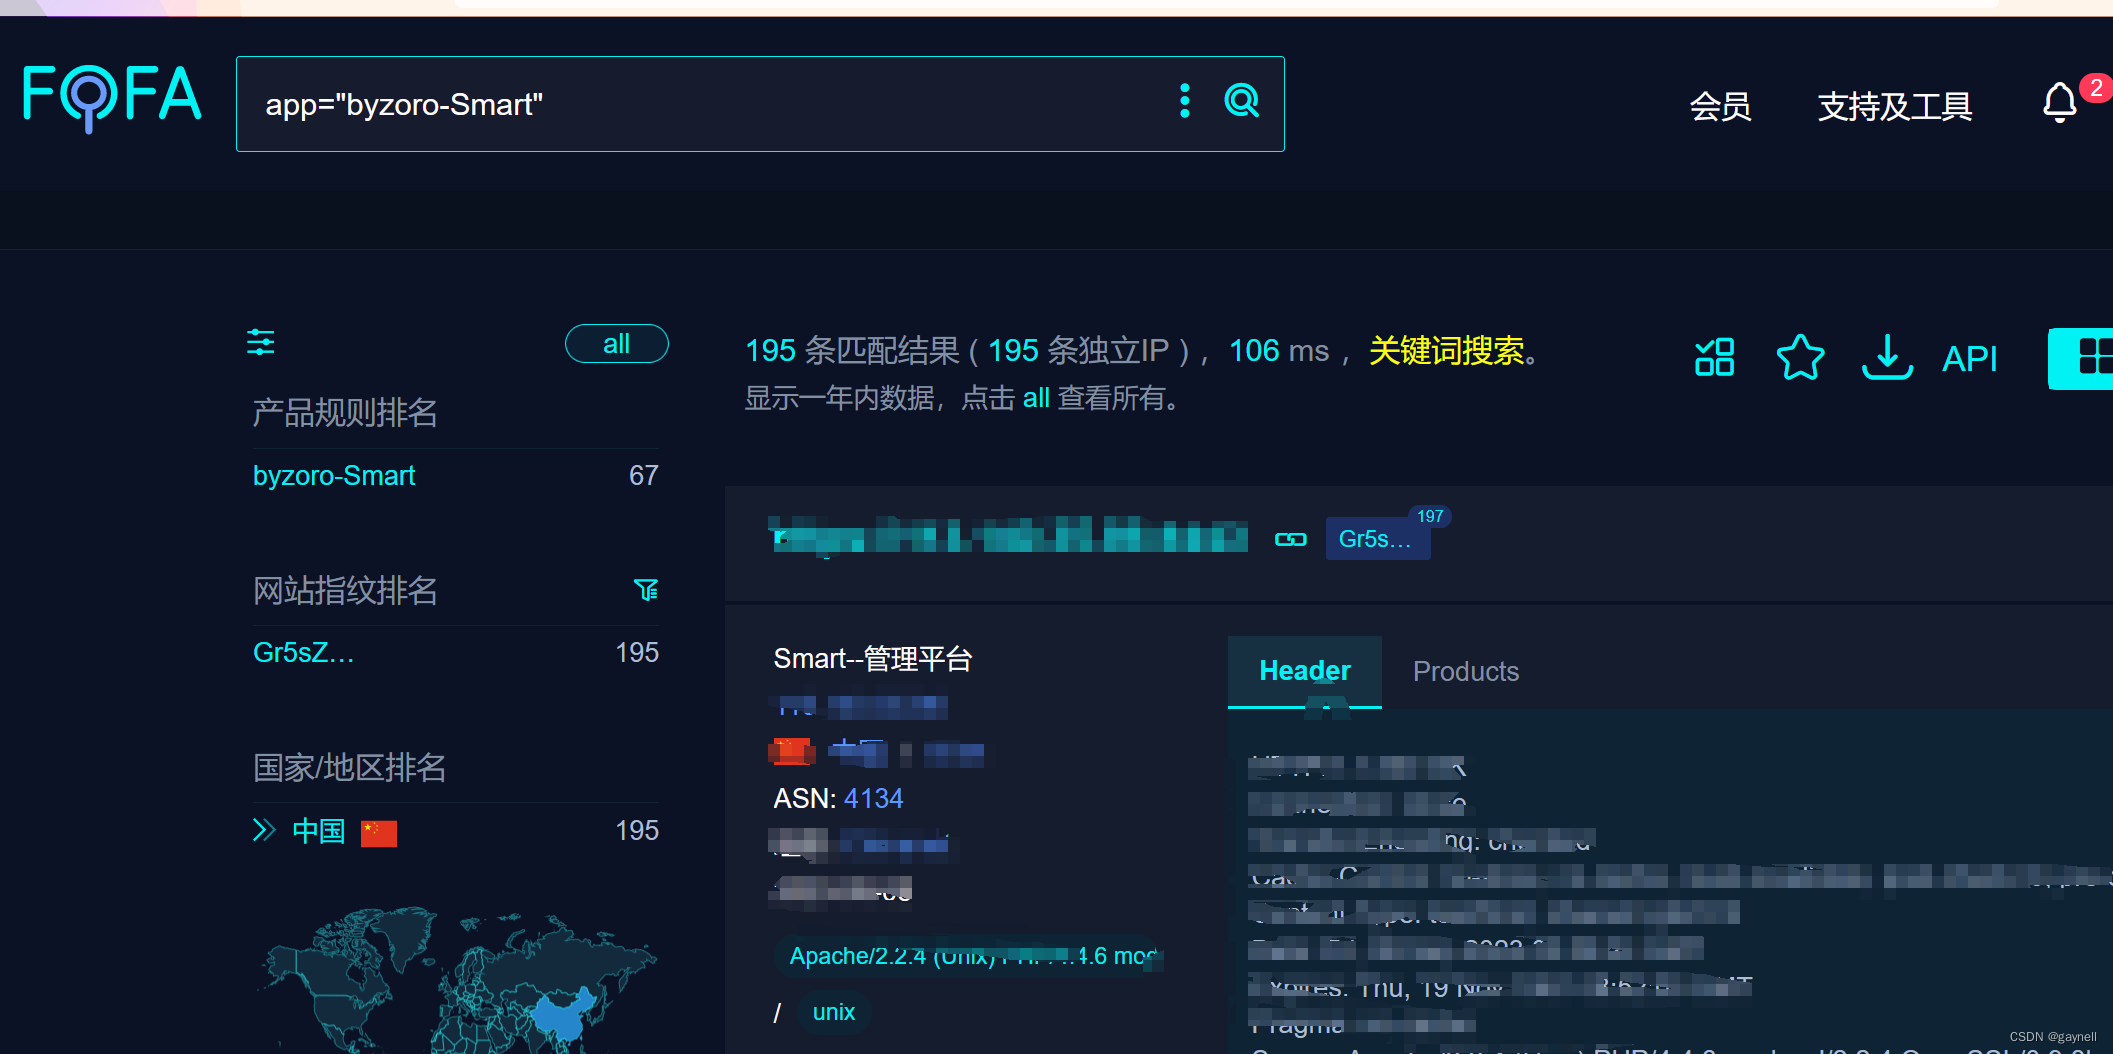Click the fingerprint ranking filter icon

coord(646,590)
